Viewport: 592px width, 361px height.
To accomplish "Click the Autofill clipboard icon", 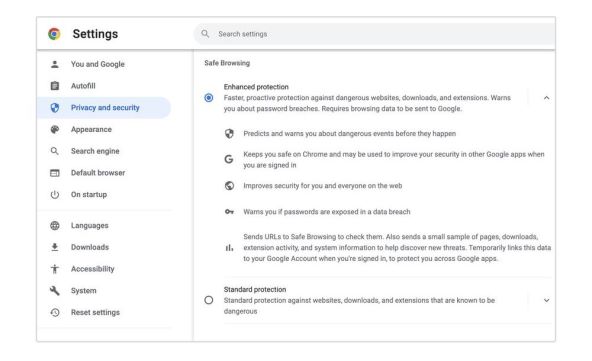I will pyautogui.click(x=55, y=86).
